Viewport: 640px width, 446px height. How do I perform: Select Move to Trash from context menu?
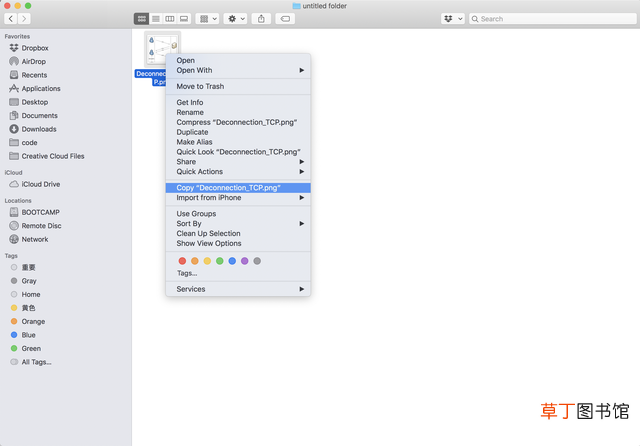(x=238, y=87)
